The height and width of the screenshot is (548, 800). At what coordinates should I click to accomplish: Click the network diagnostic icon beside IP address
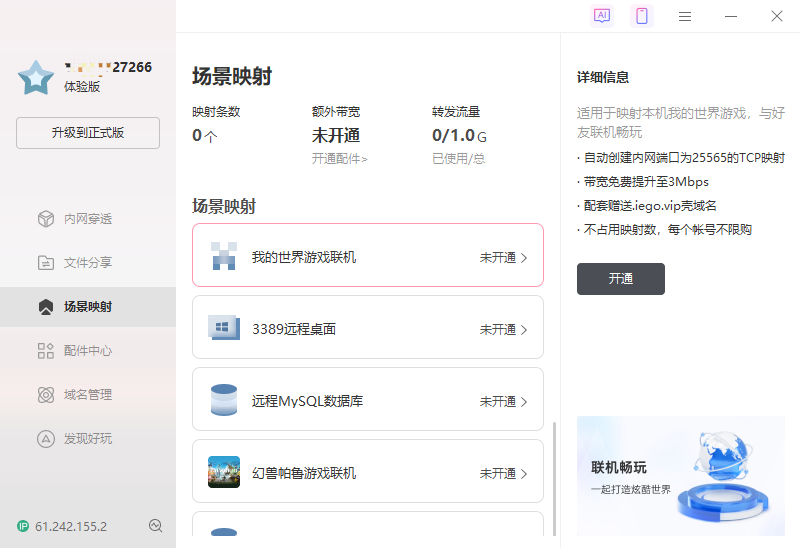tap(155, 526)
